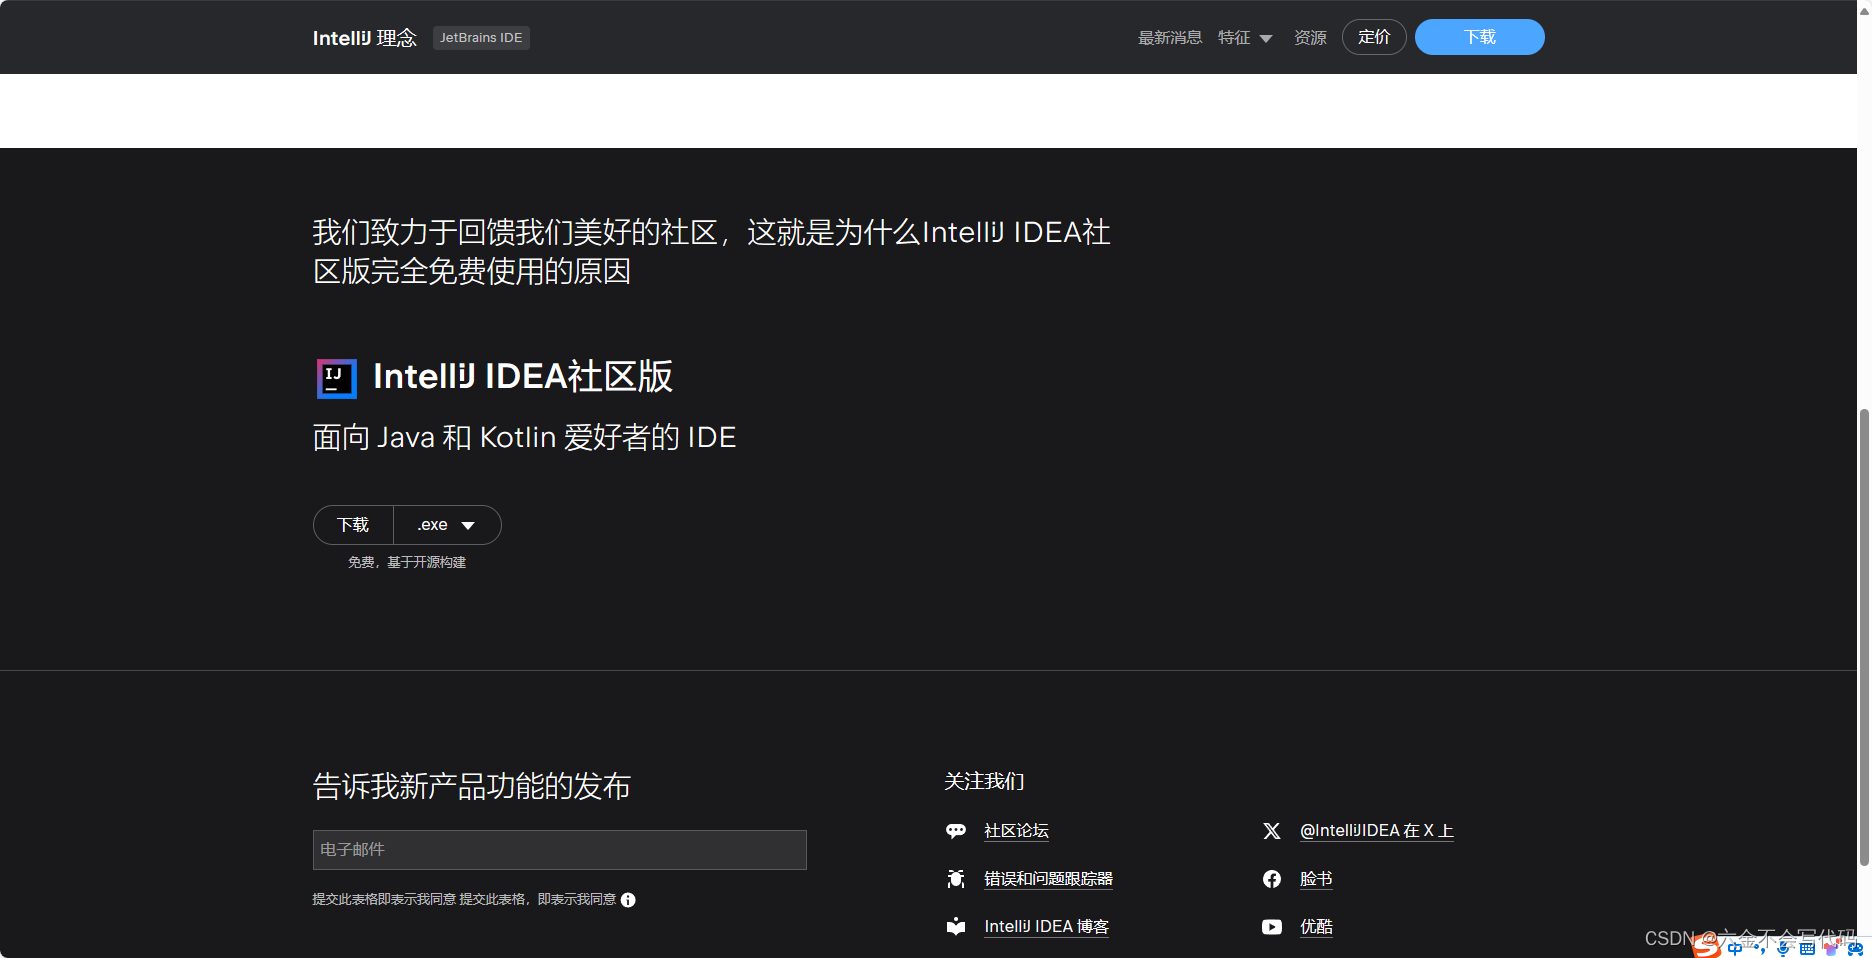Click the 电子邮件 input field
This screenshot has height=958, width=1872.
point(560,850)
